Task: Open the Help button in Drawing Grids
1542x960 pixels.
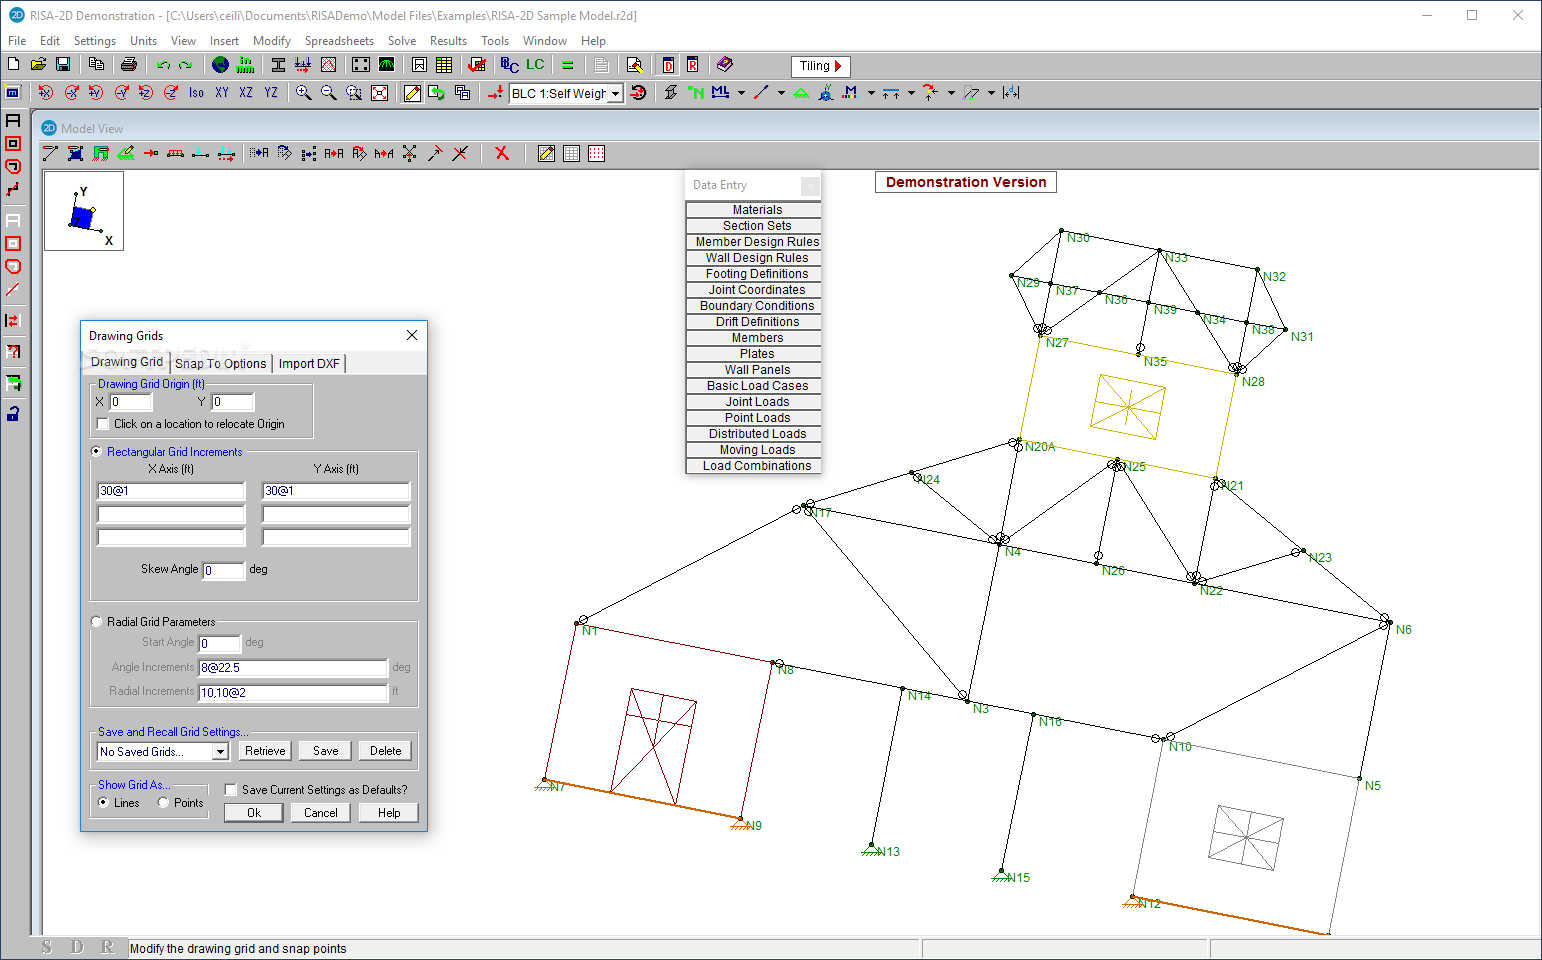Action: [389, 813]
